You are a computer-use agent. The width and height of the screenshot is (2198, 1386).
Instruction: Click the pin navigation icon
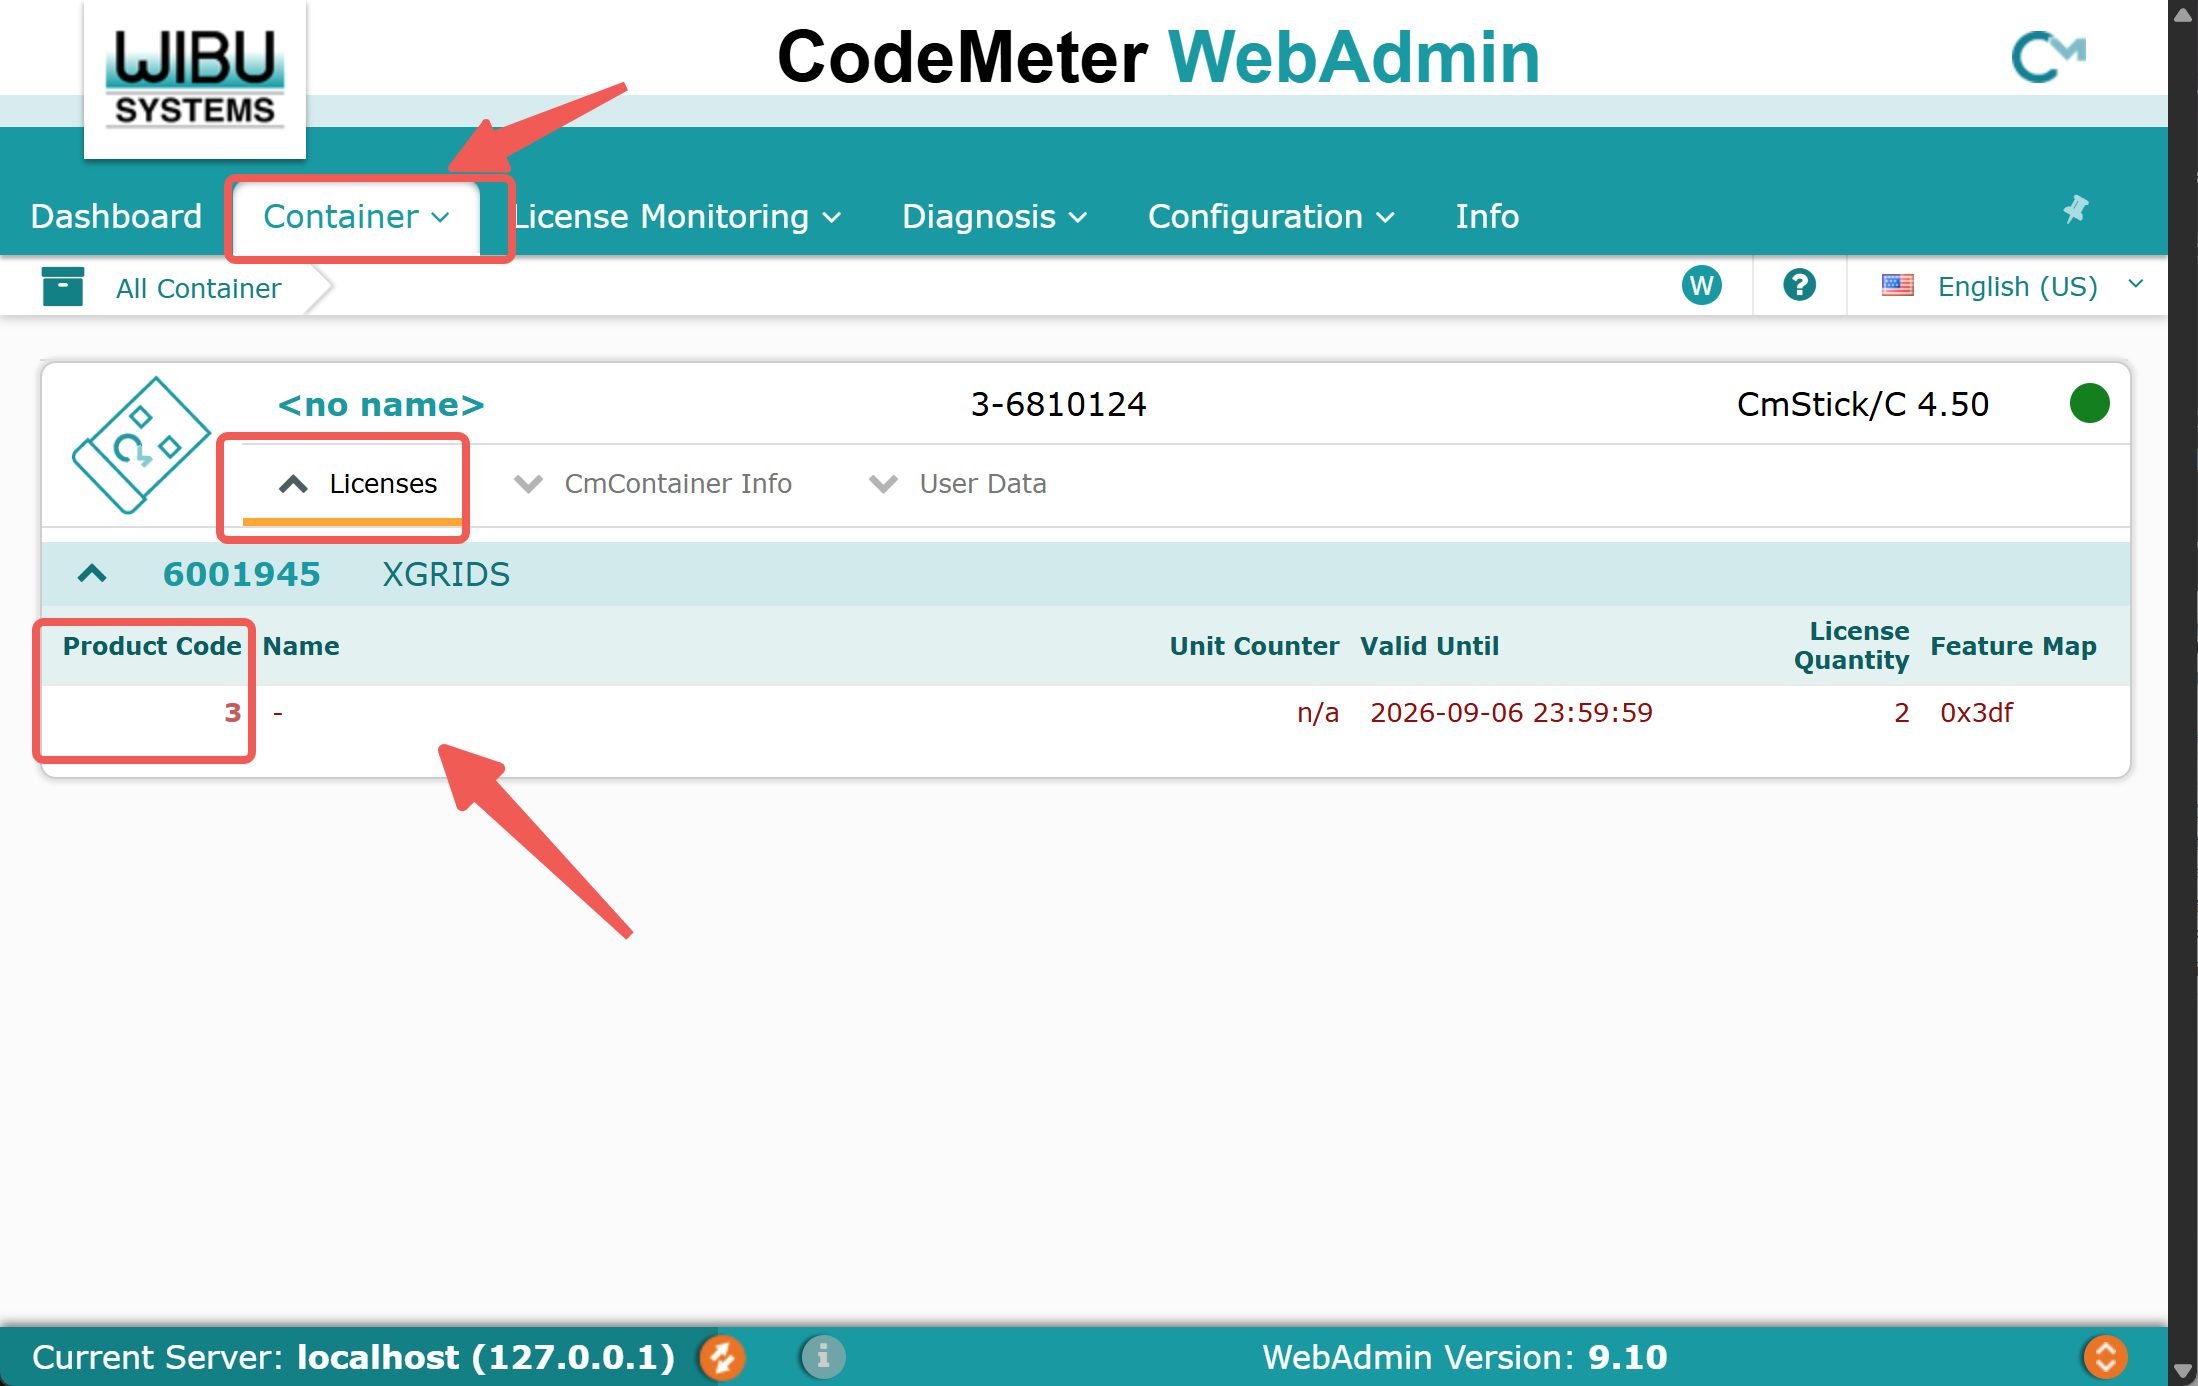(2076, 209)
